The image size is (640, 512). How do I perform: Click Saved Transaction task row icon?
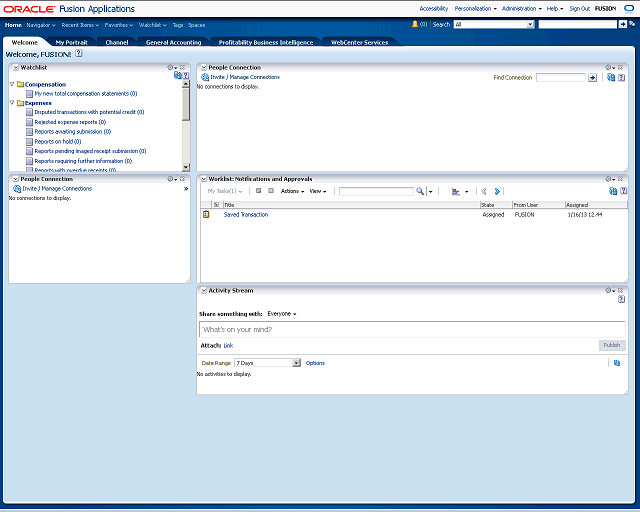click(206, 214)
